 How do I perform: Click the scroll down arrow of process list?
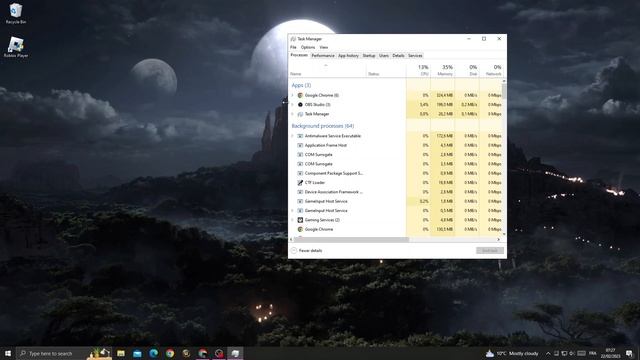click(504, 234)
